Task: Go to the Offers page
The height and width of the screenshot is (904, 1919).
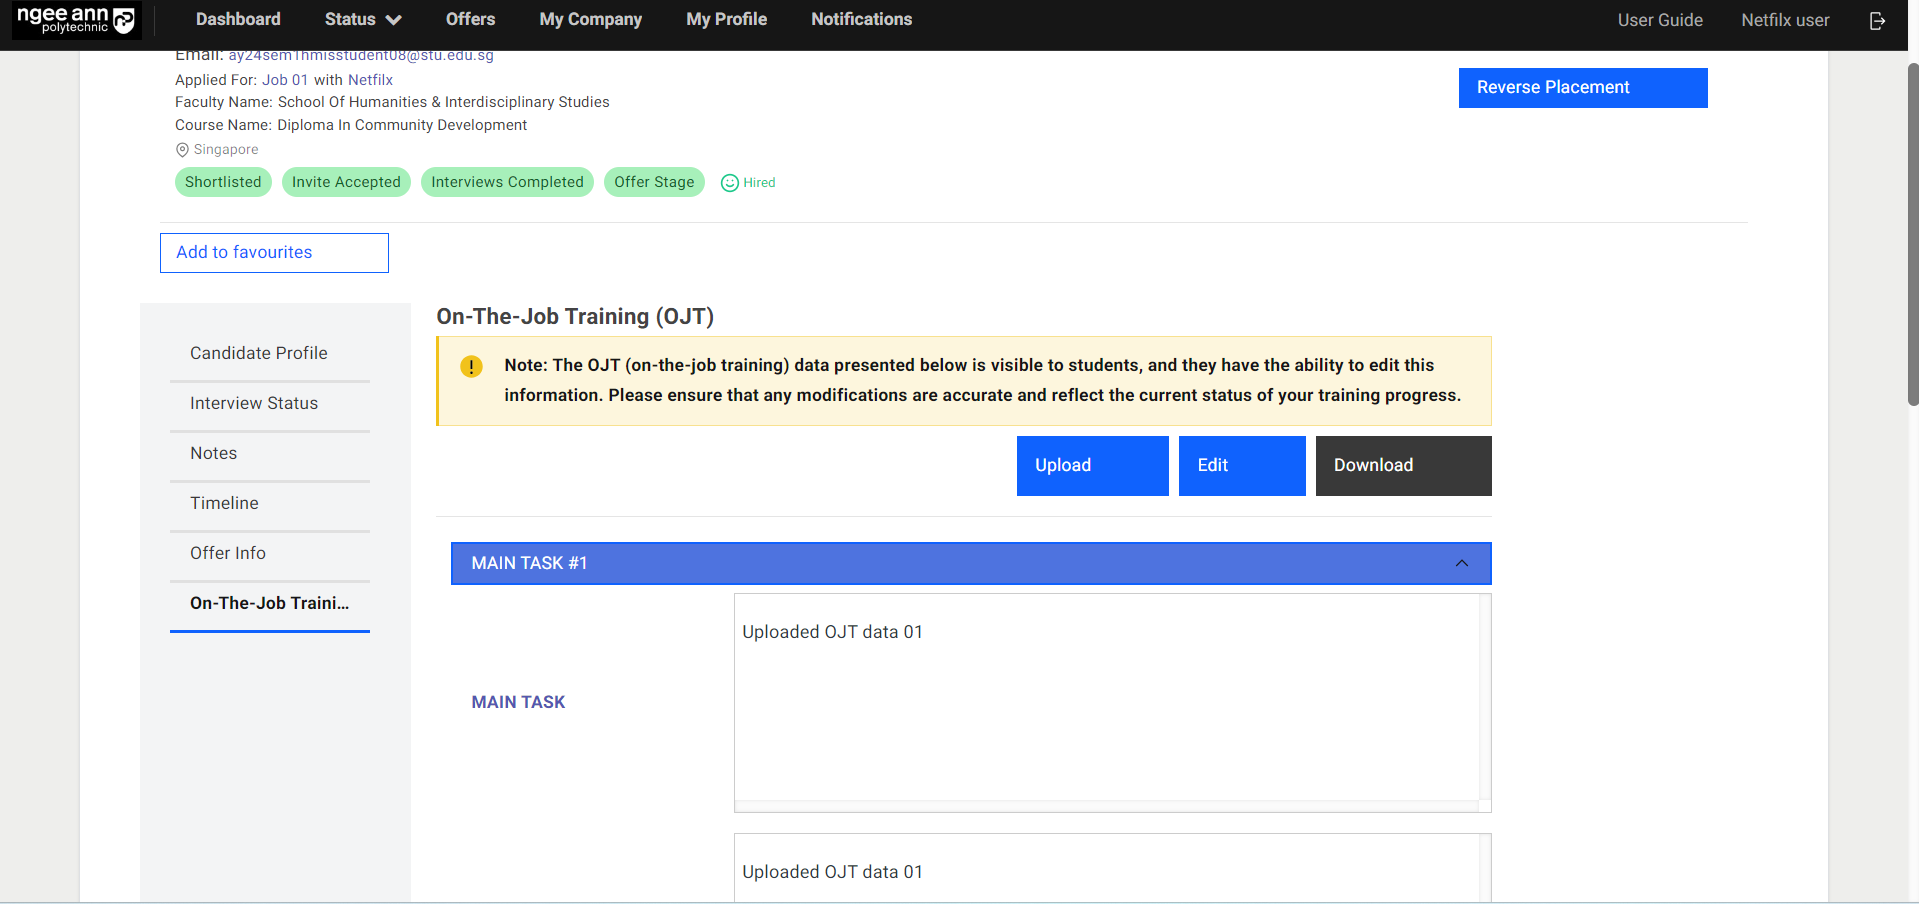Action: (470, 20)
